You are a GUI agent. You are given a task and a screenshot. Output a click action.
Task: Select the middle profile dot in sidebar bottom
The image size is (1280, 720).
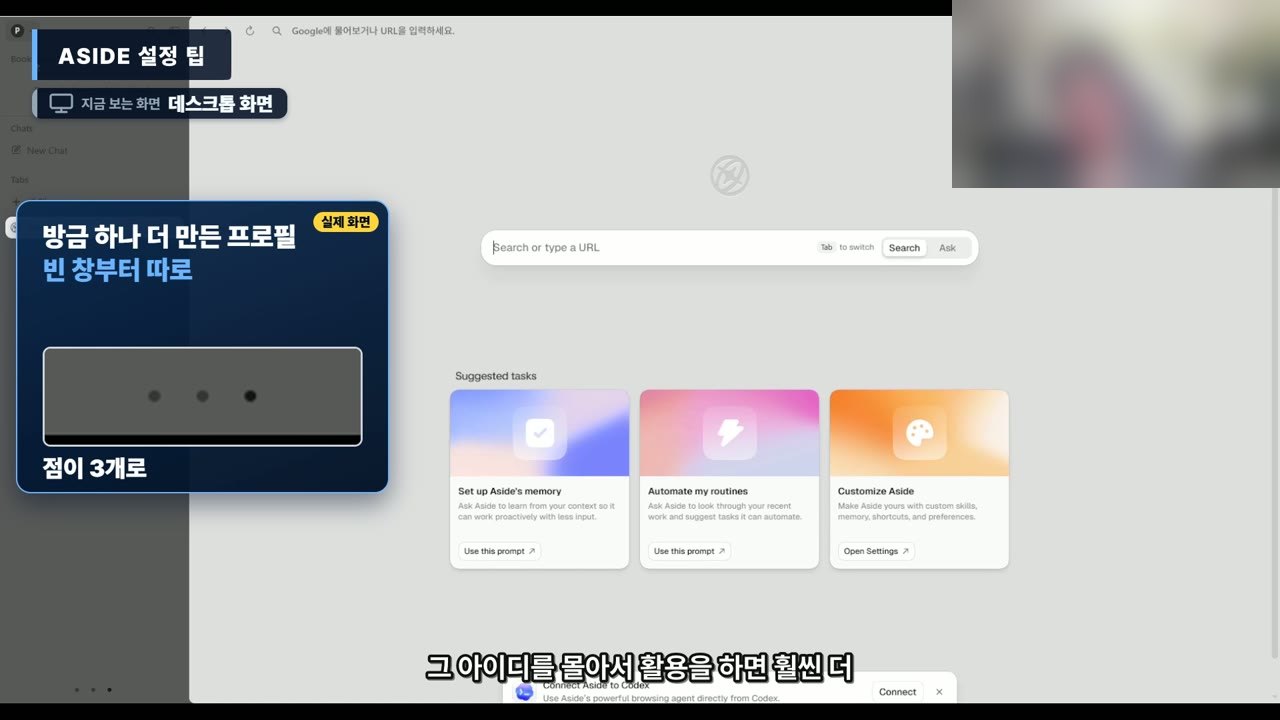(93, 690)
